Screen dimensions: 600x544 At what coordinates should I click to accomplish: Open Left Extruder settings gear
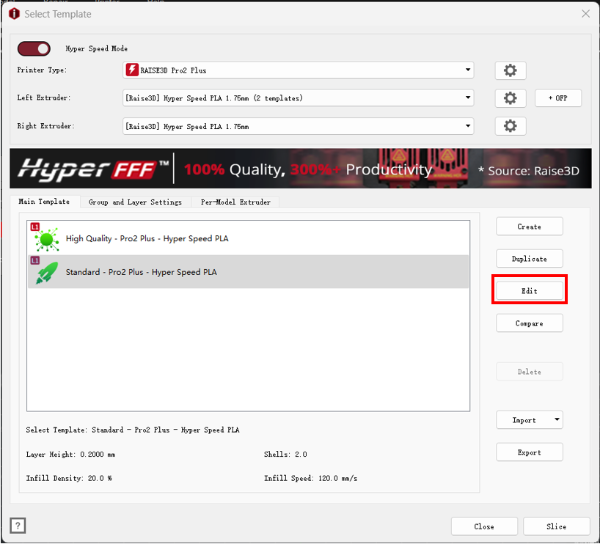[x=510, y=98]
